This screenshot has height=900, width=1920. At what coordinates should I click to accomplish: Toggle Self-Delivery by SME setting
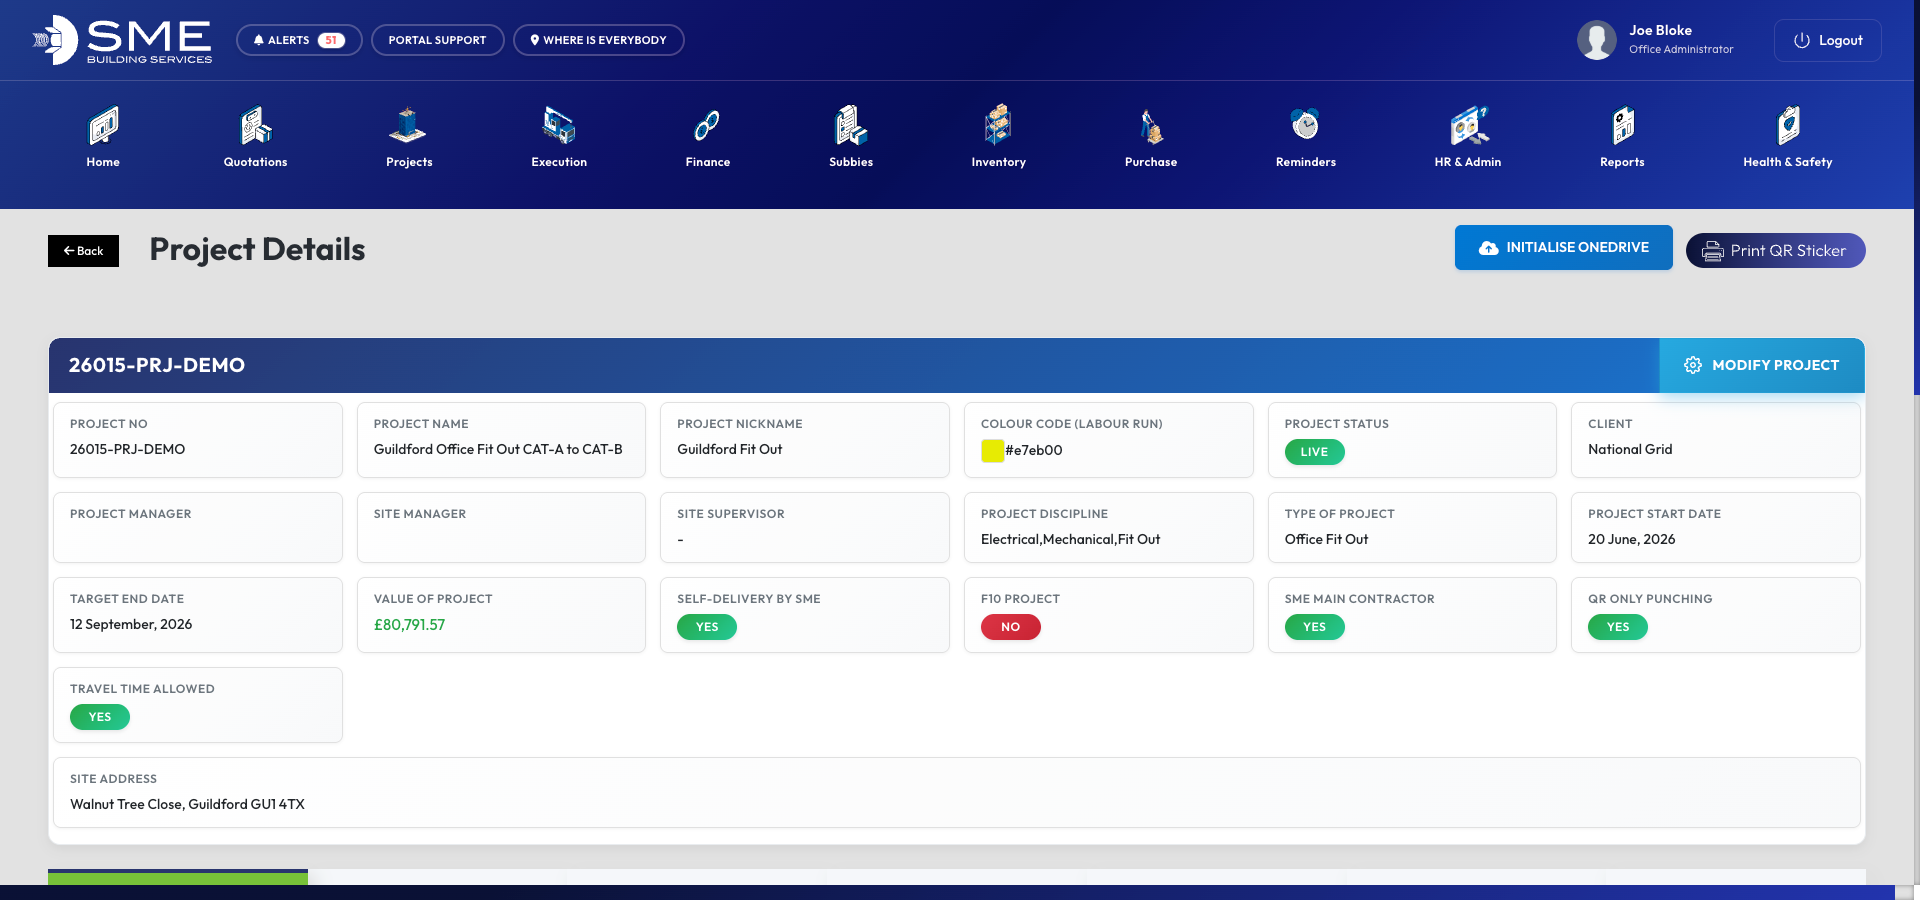coord(707,627)
